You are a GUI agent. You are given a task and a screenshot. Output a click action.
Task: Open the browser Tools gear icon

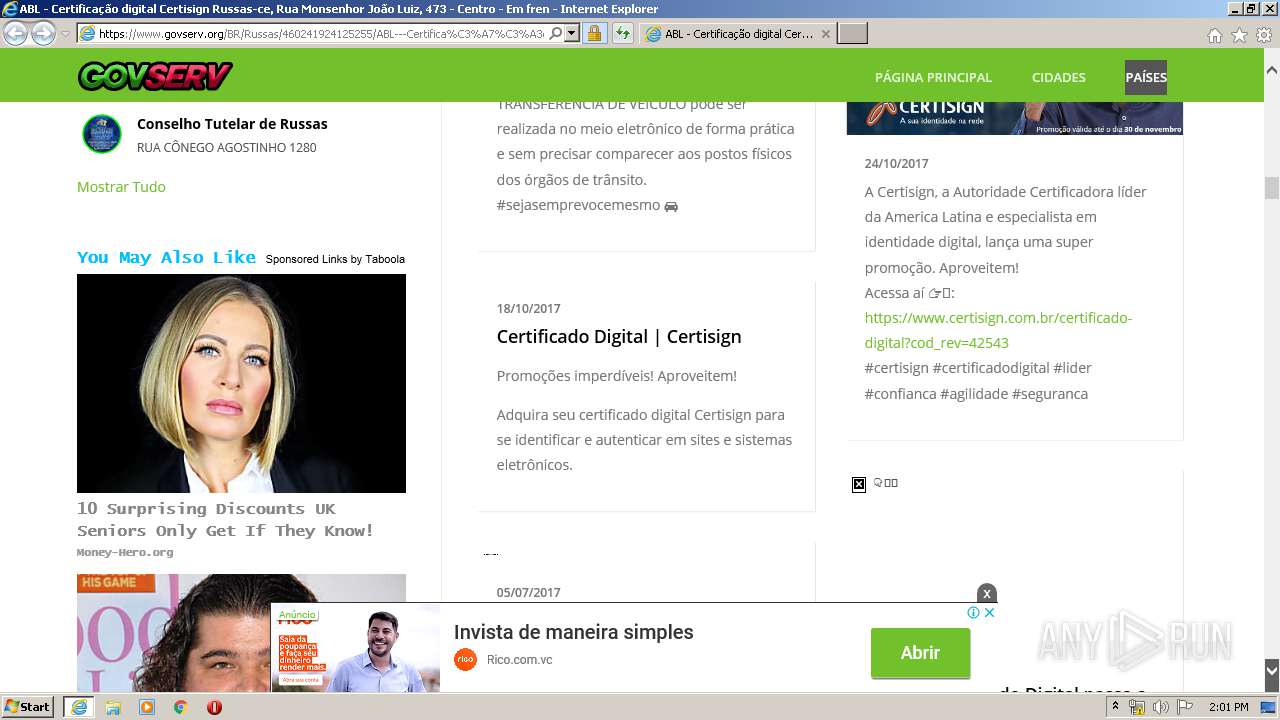(1264, 35)
